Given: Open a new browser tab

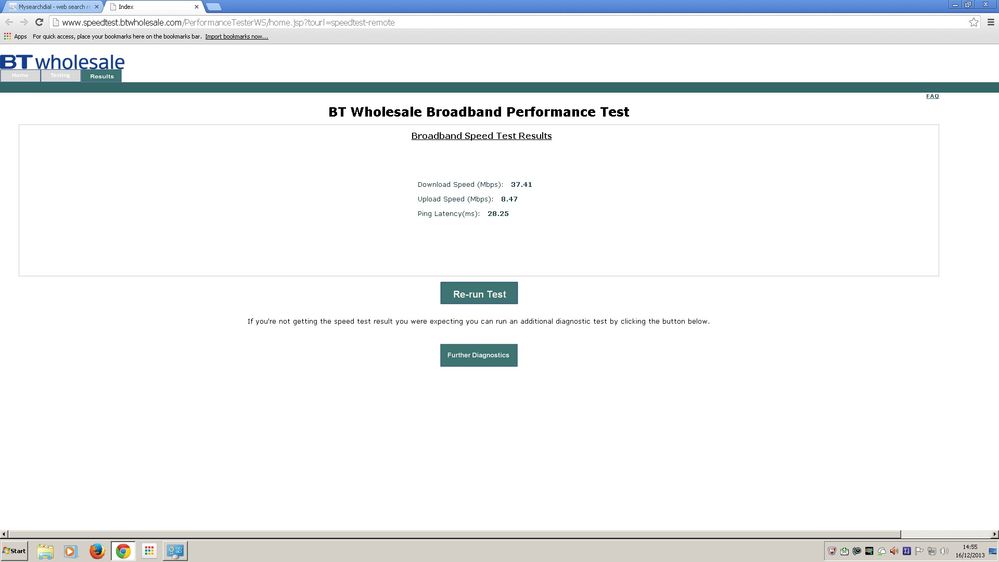Looking at the screenshot, I should (x=213, y=6).
